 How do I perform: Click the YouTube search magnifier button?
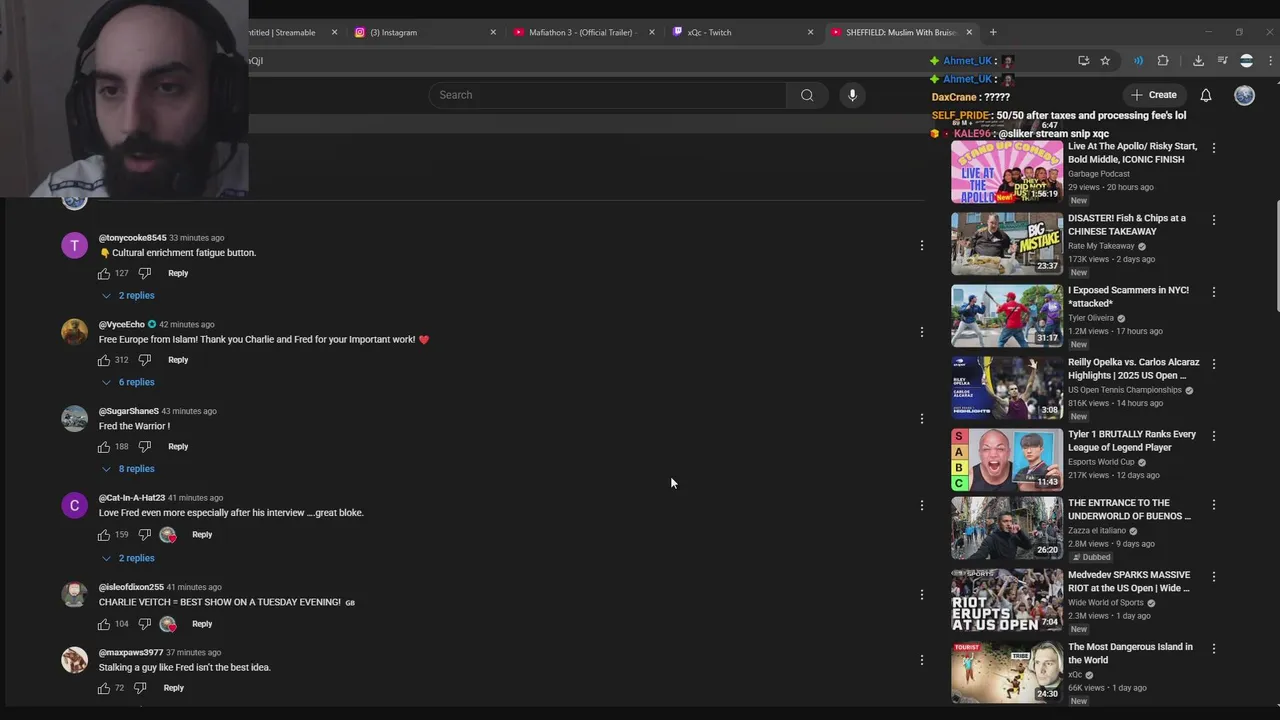(x=807, y=95)
